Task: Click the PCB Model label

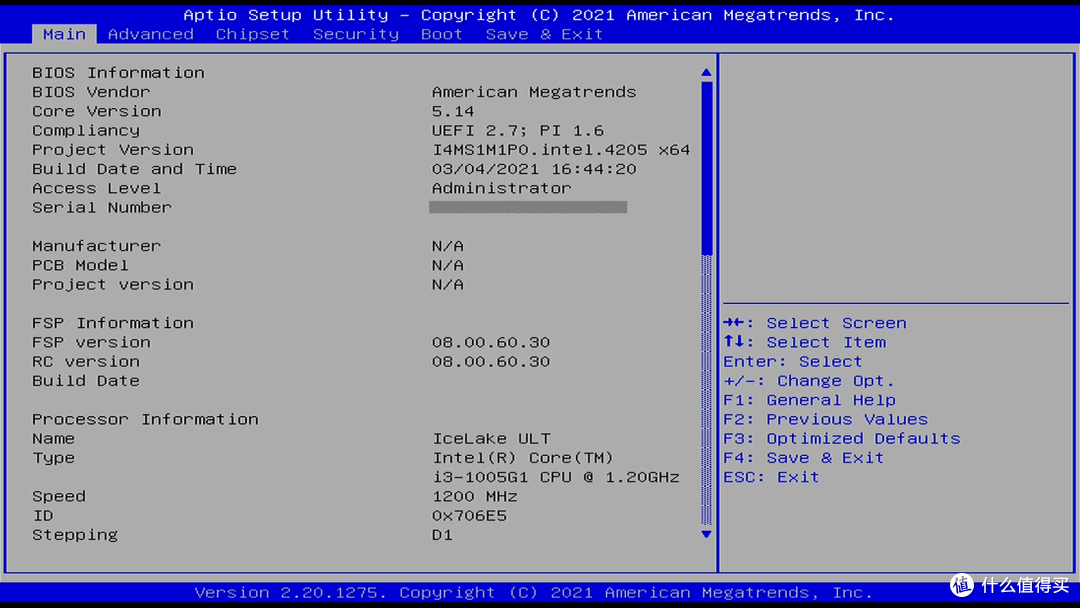Action: pyautogui.click(x=80, y=265)
